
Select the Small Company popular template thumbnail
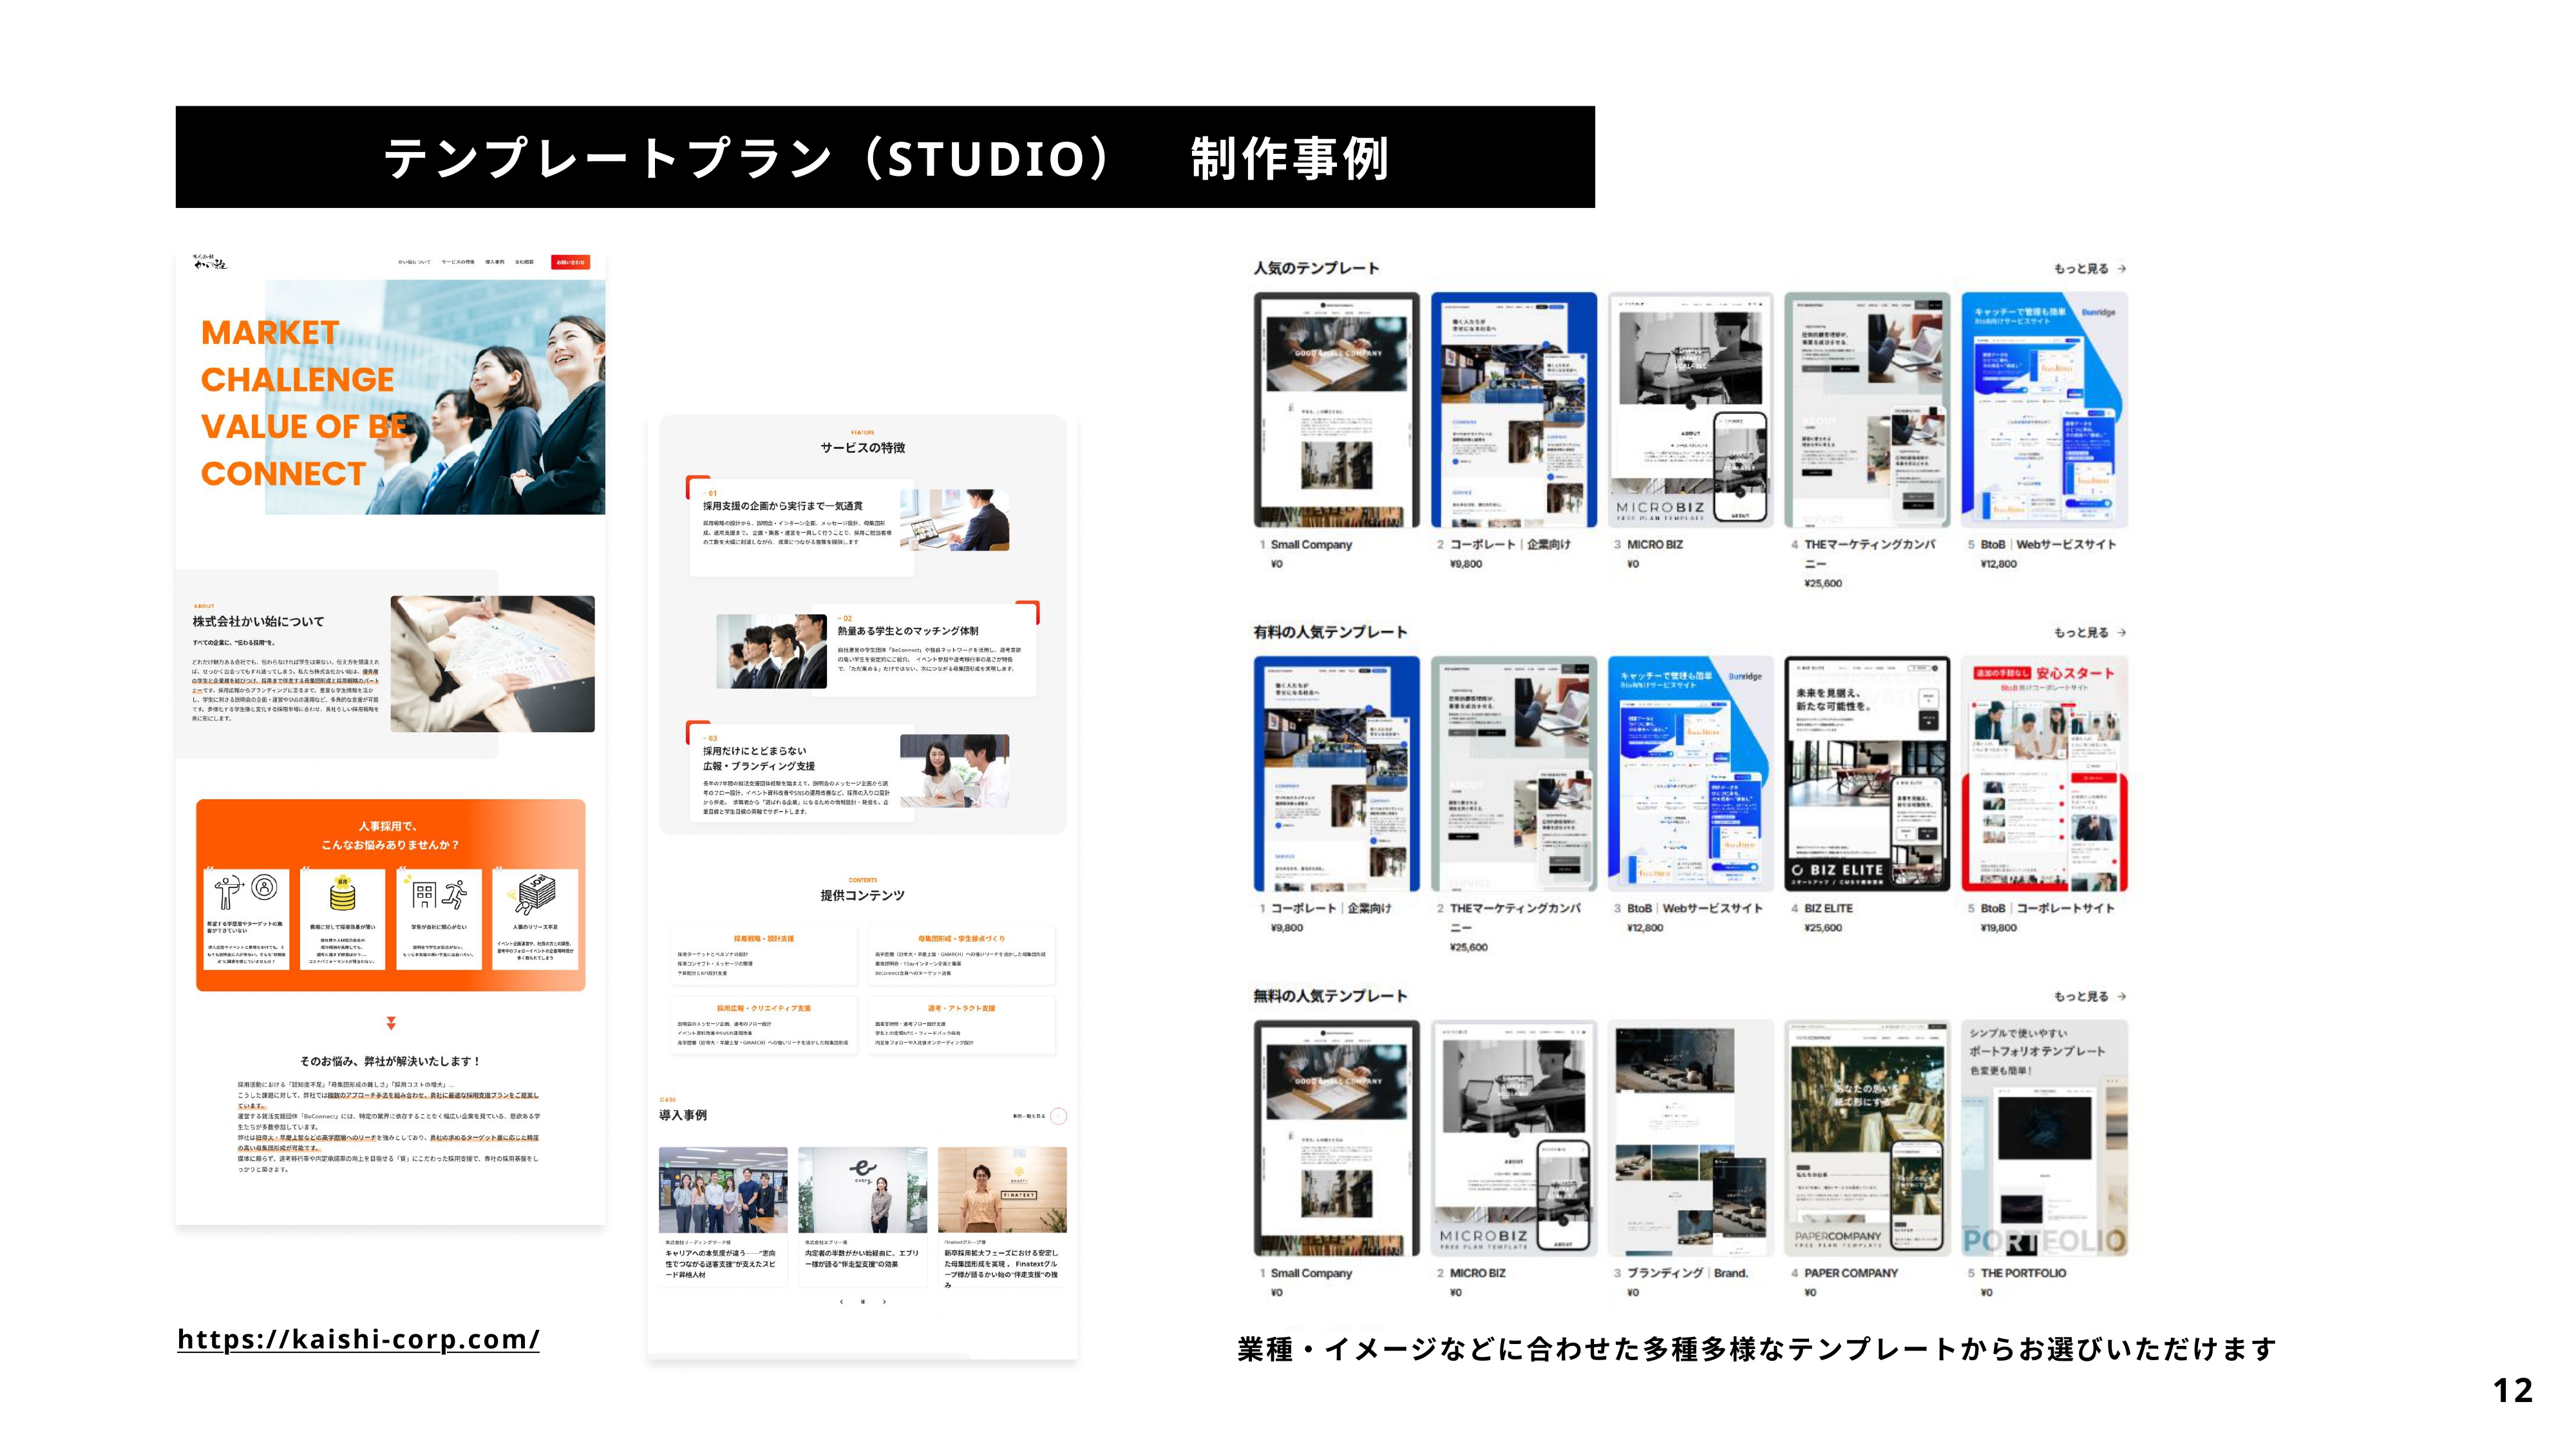1336,410
